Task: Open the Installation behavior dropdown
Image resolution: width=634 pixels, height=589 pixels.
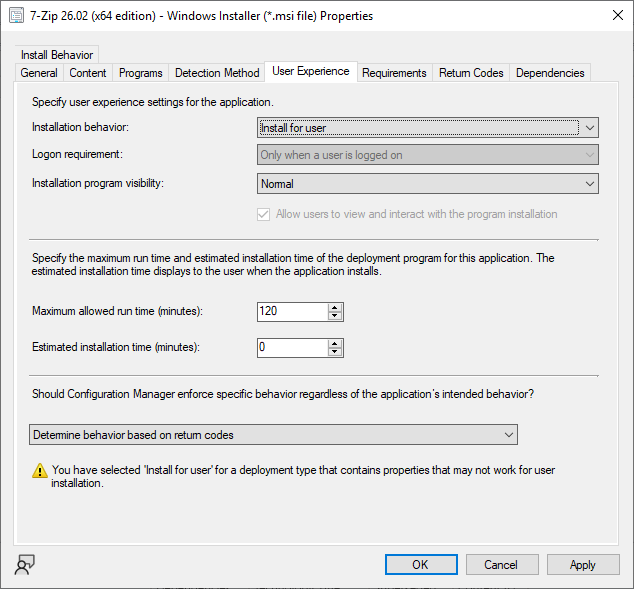Action: [428, 128]
